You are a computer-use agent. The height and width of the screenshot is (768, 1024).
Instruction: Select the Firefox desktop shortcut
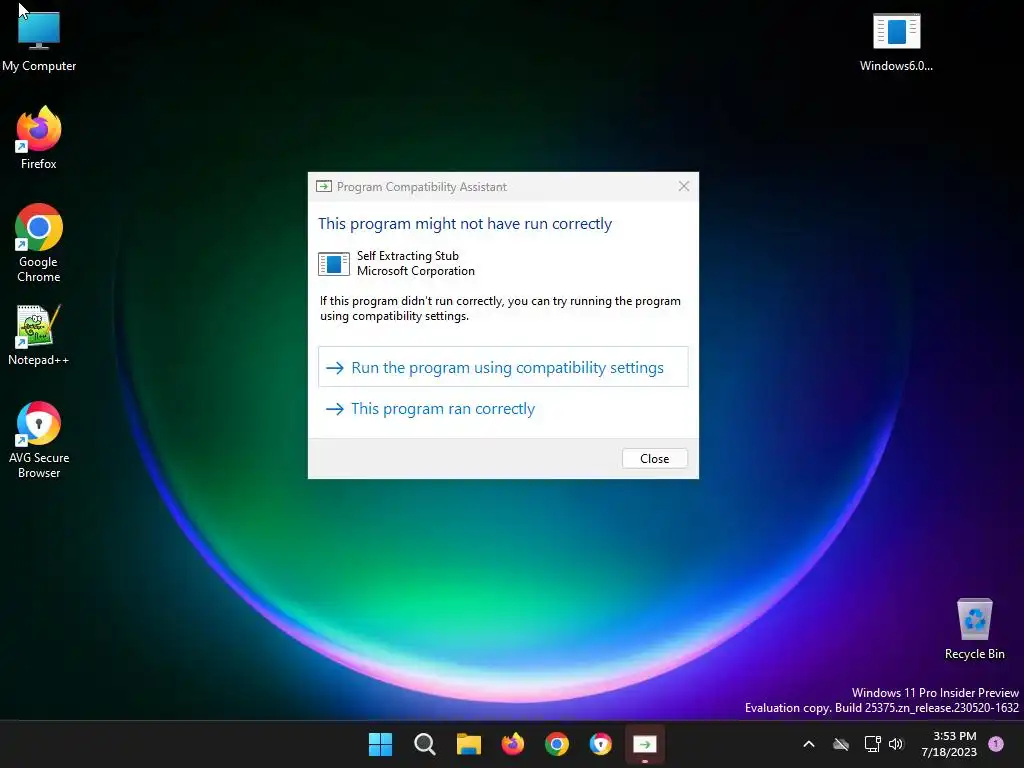tap(39, 138)
